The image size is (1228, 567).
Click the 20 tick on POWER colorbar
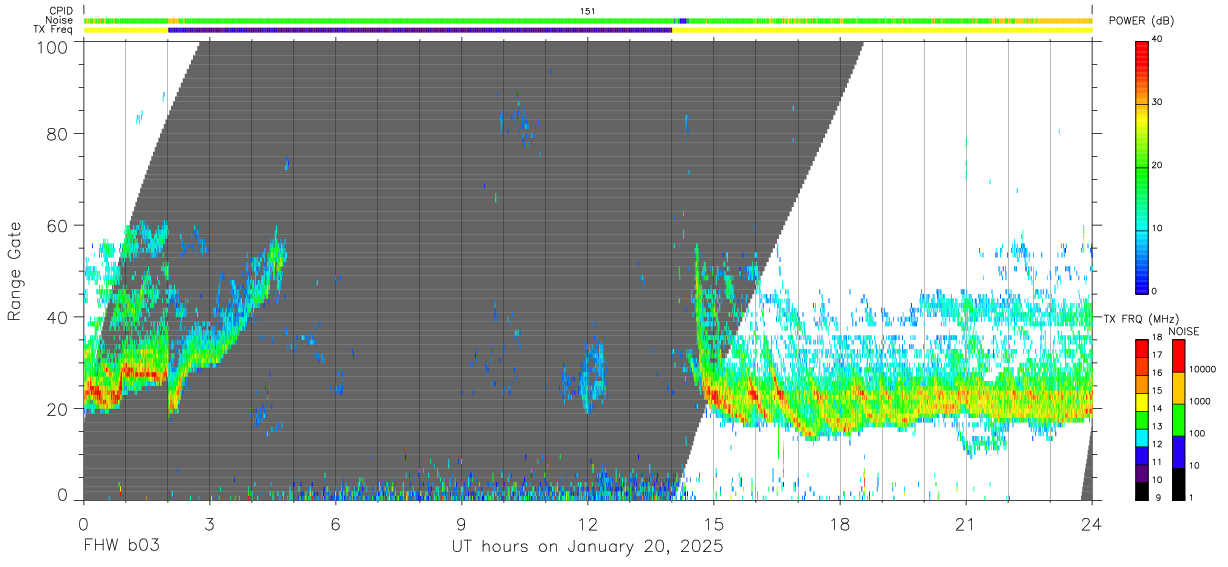1158,166
